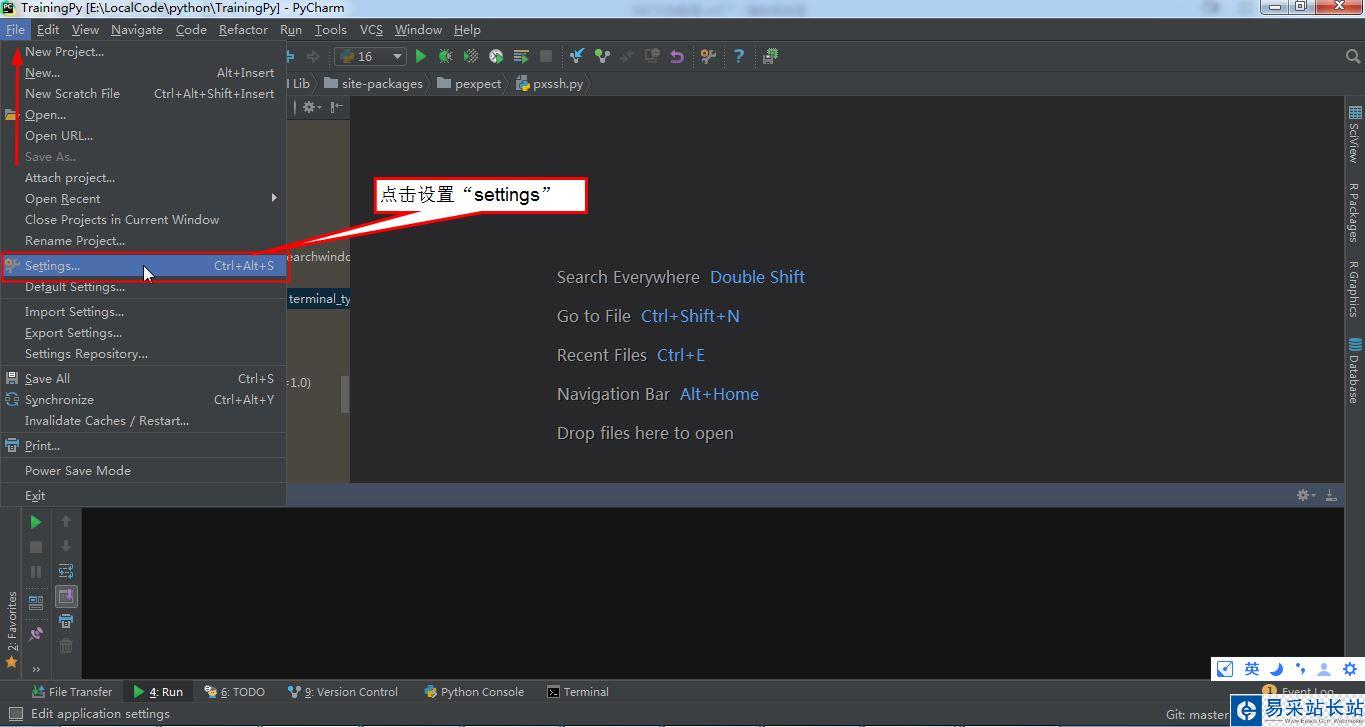Start the profiler from the toolbar
Viewport: 1365px width, 727px height.
tap(496, 56)
